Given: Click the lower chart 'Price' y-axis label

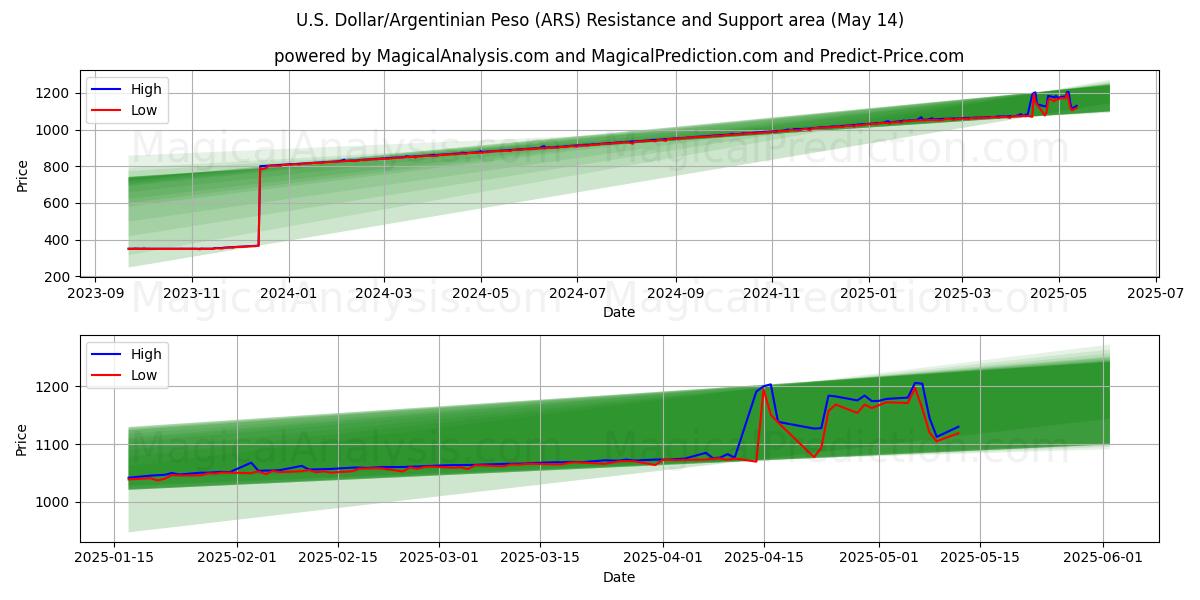Looking at the screenshot, I should [22, 439].
